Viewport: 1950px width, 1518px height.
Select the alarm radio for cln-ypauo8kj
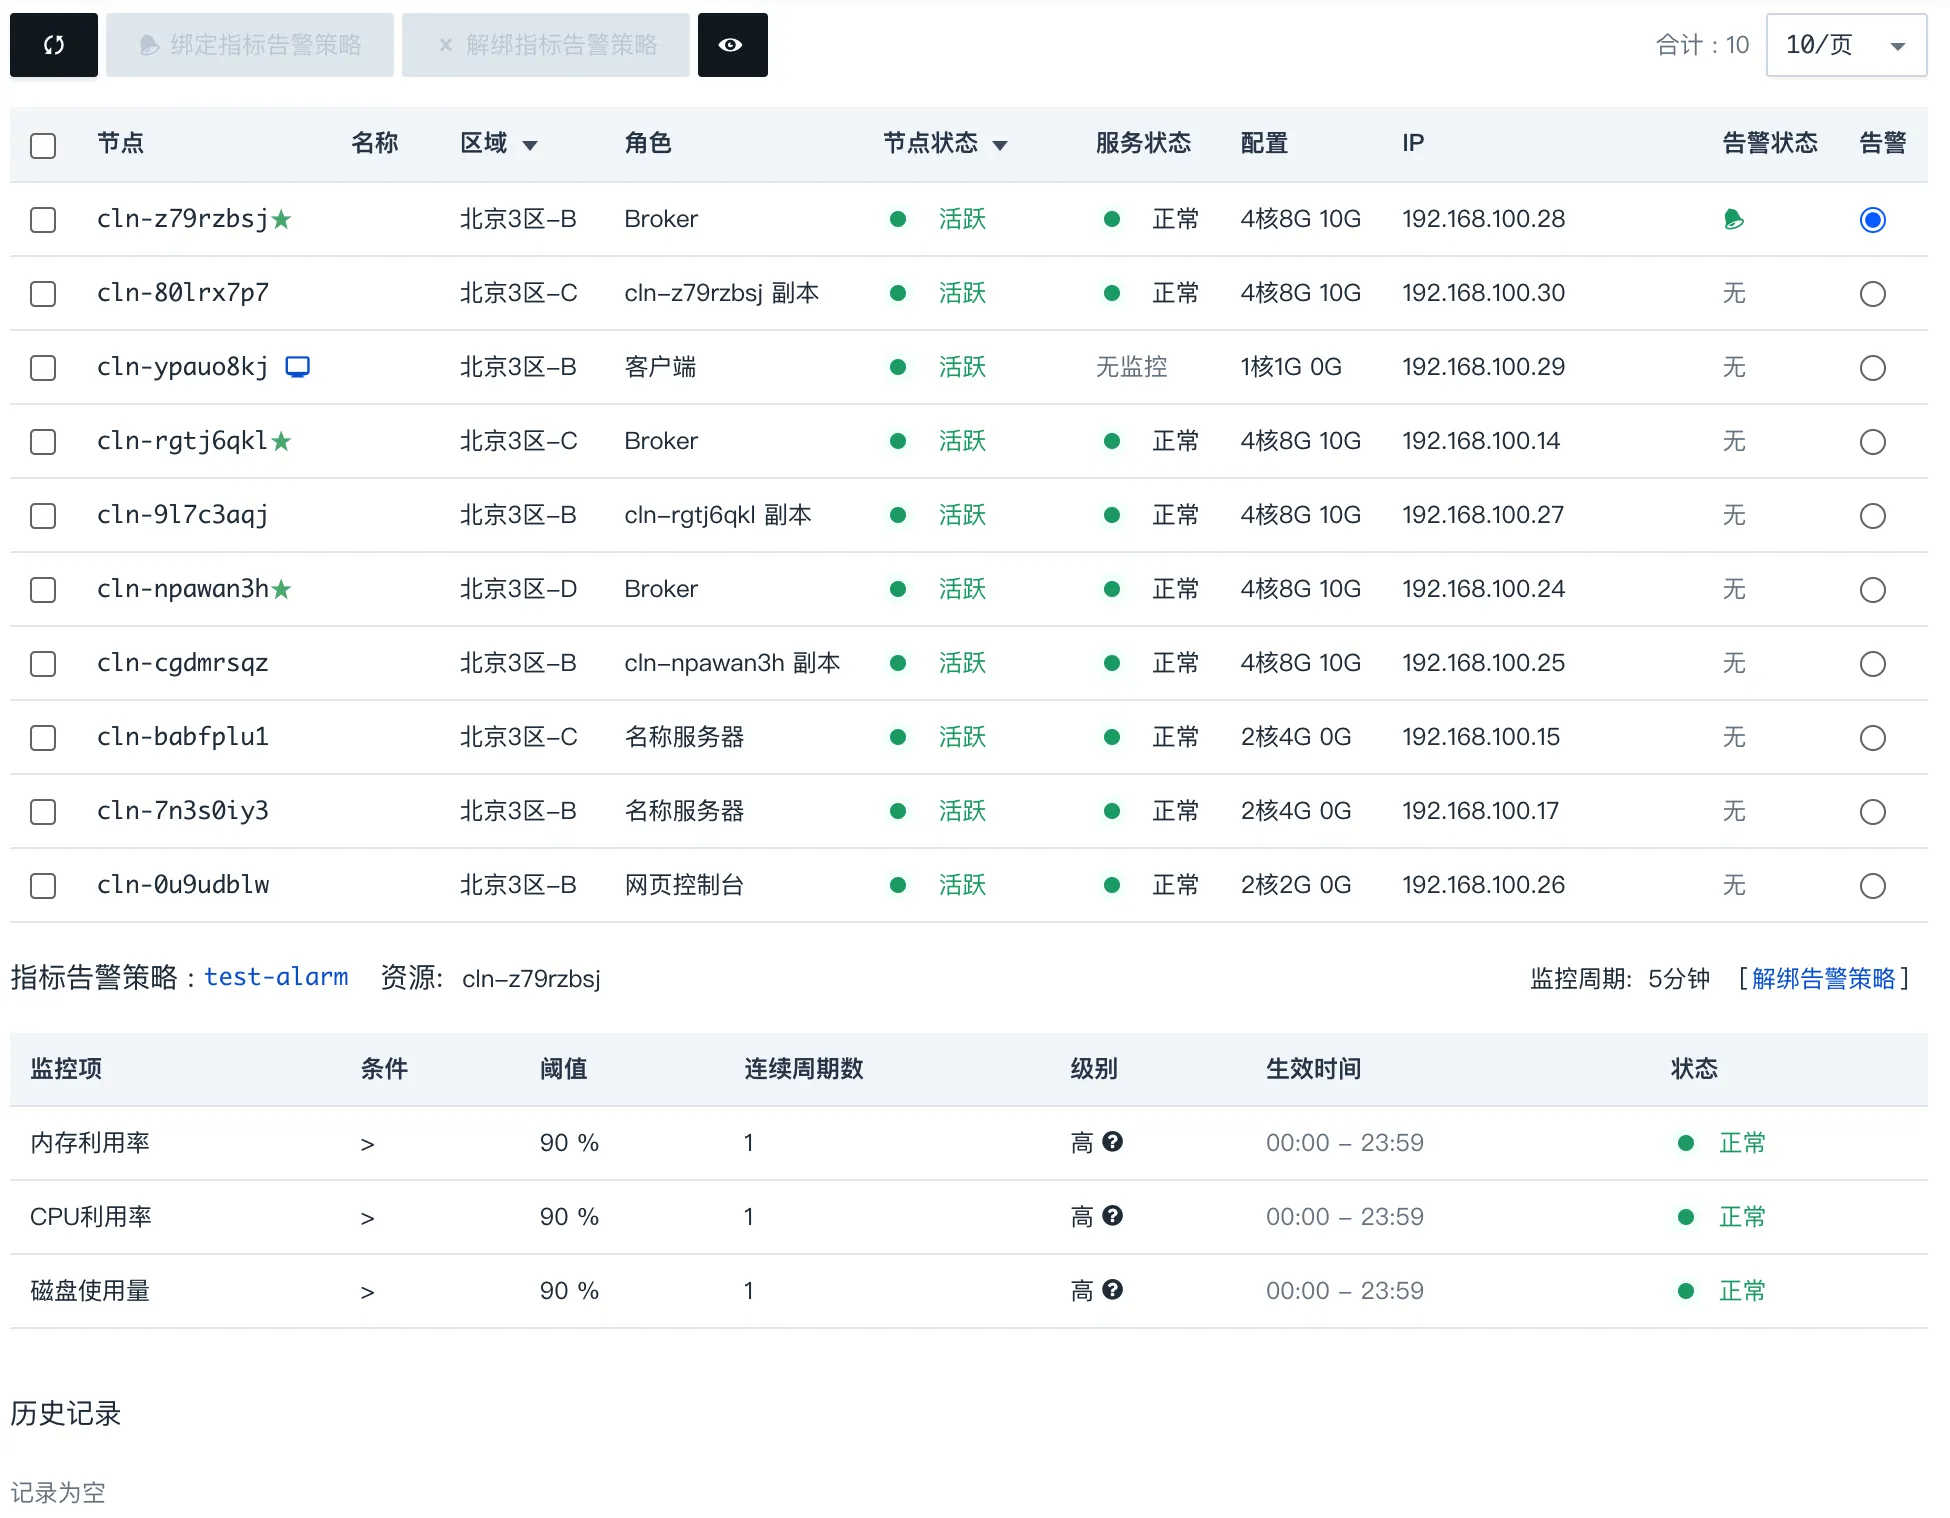tap(1873, 368)
